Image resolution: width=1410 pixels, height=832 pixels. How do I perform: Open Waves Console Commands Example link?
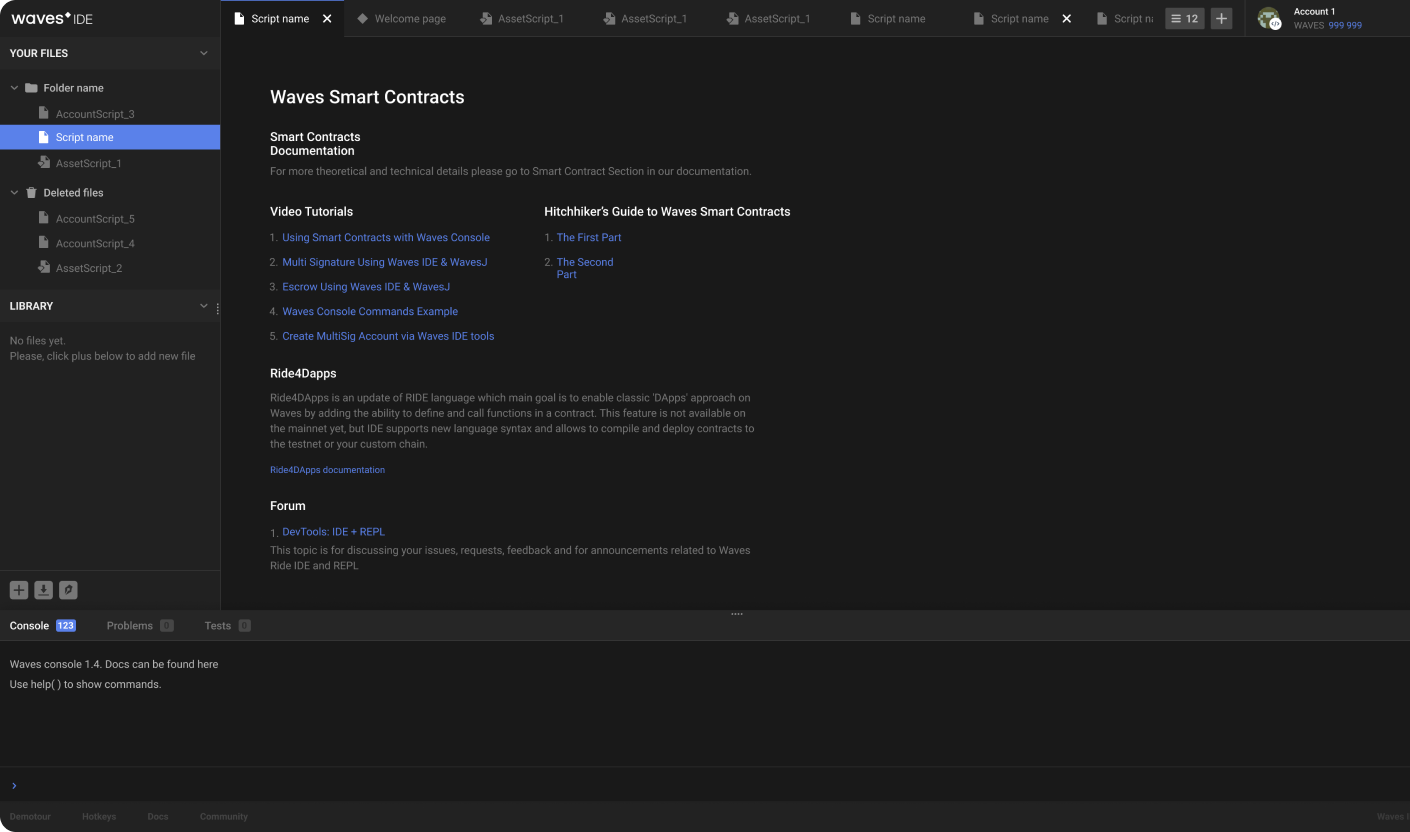[370, 311]
